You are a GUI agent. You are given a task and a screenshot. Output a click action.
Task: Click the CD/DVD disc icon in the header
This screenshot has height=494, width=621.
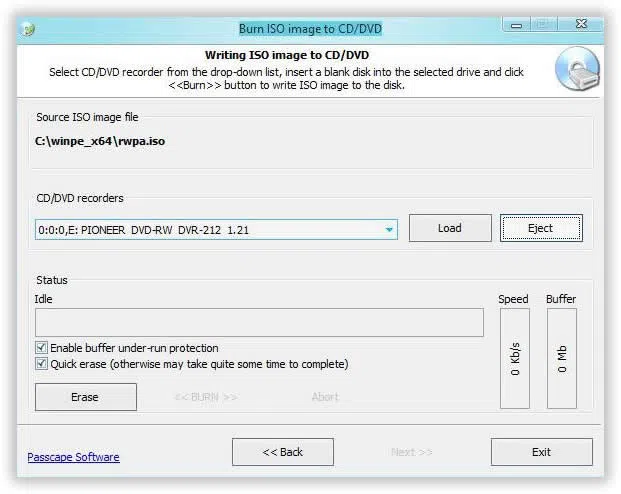click(x=577, y=69)
